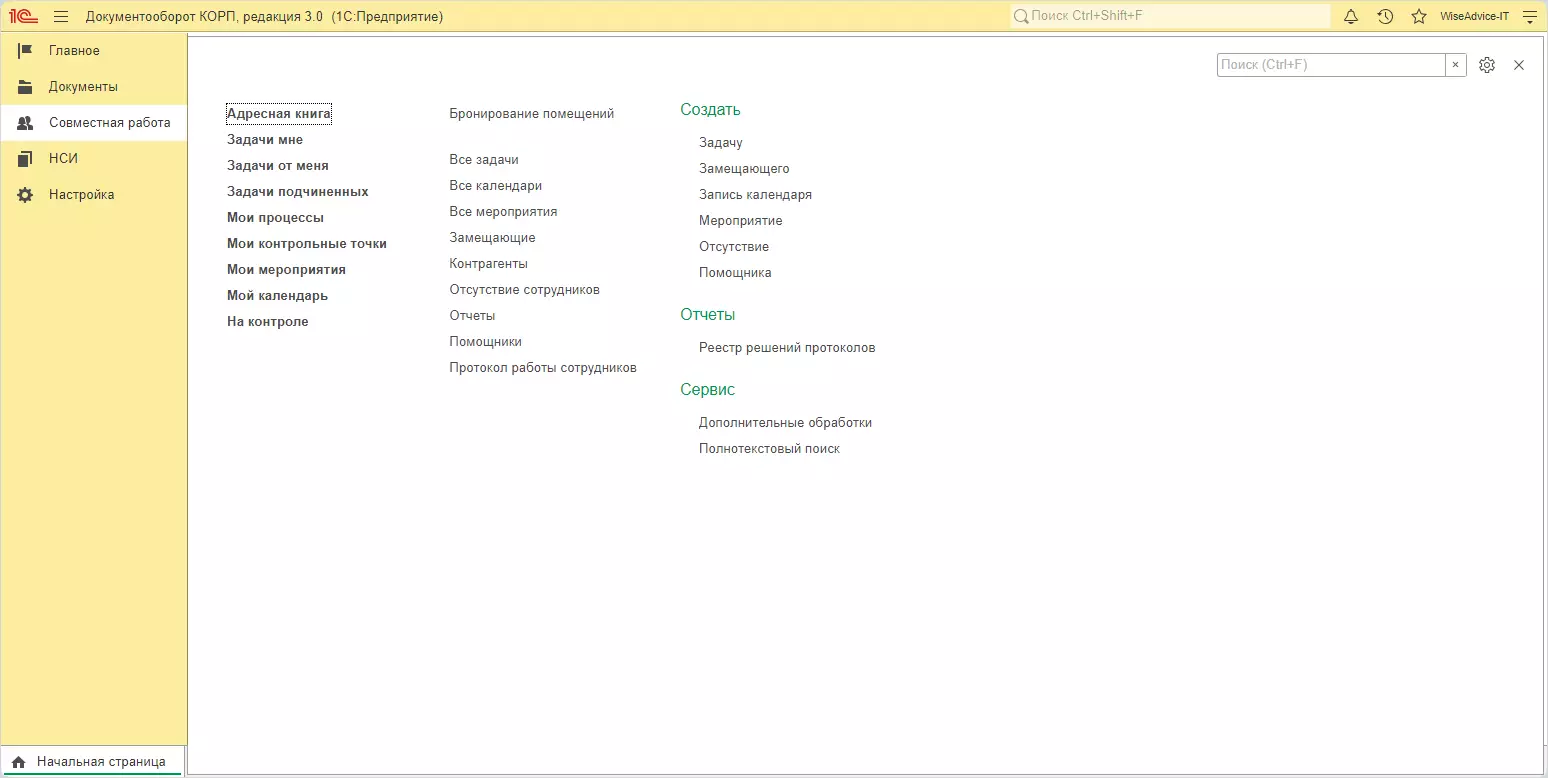1548x778 pixels.
Task: Click the green Отчеты group heading
Action: 707,315
